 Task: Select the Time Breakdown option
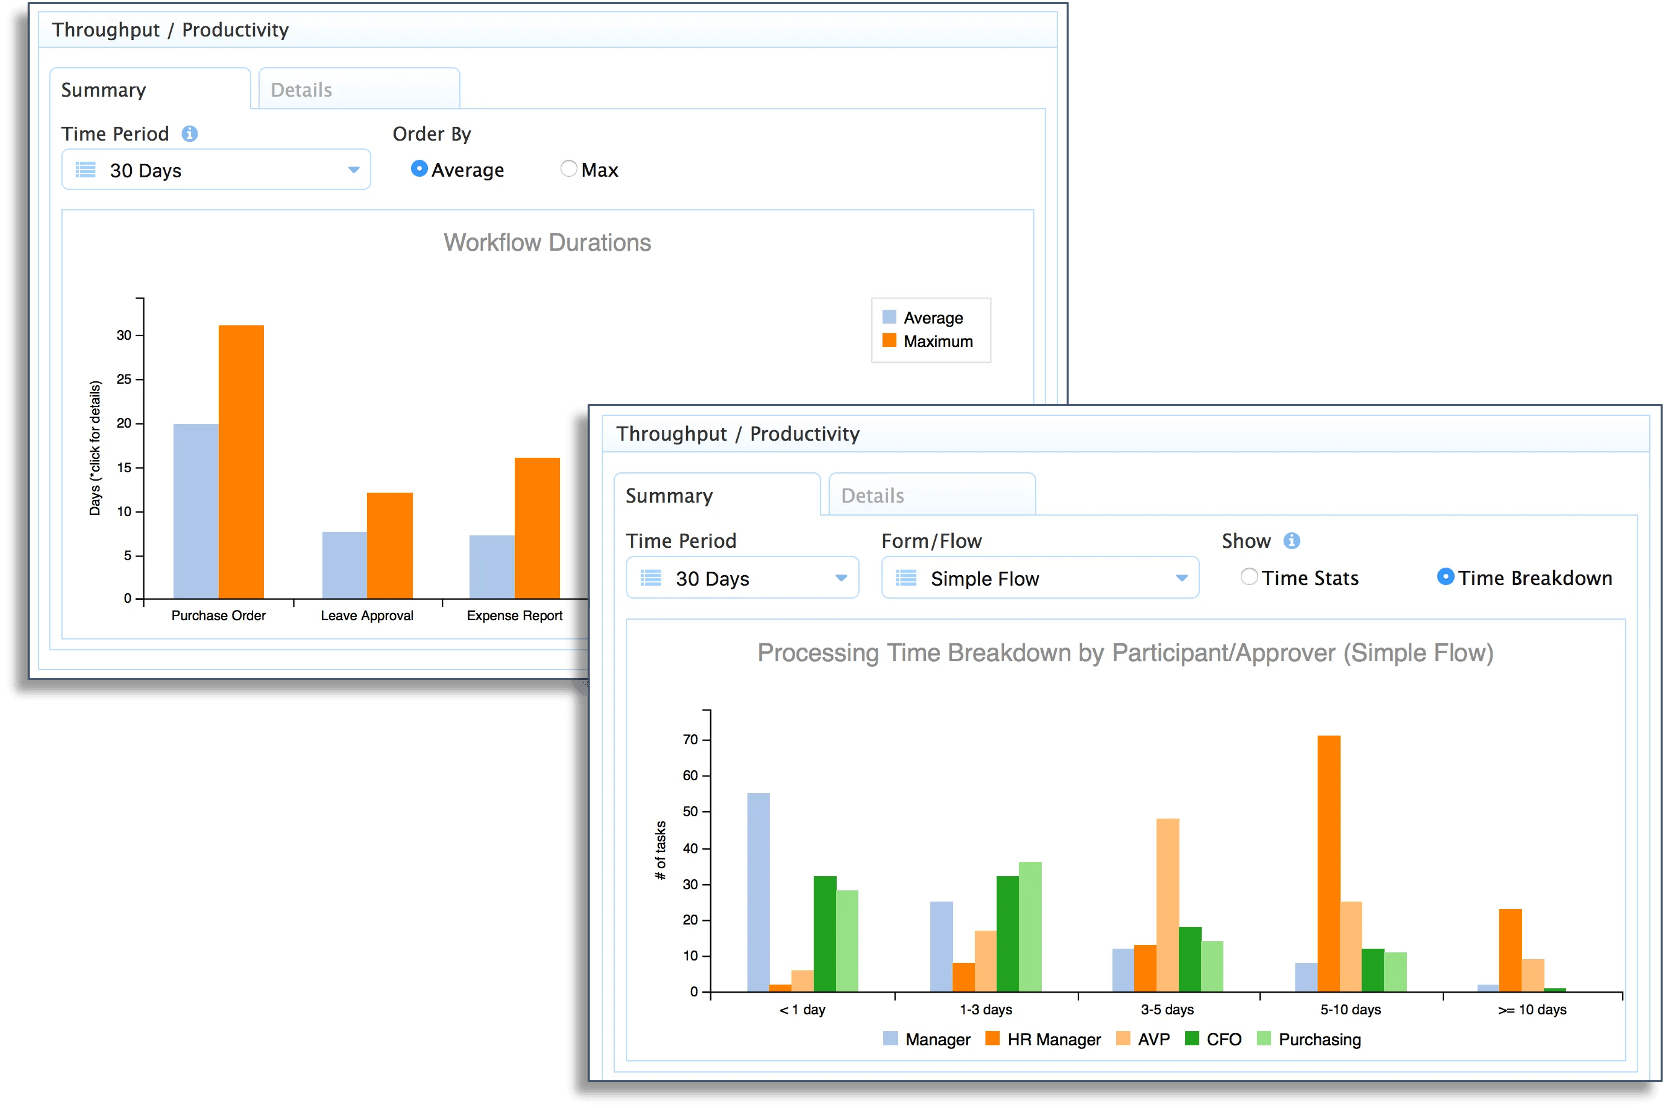pyautogui.click(x=1445, y=578)
